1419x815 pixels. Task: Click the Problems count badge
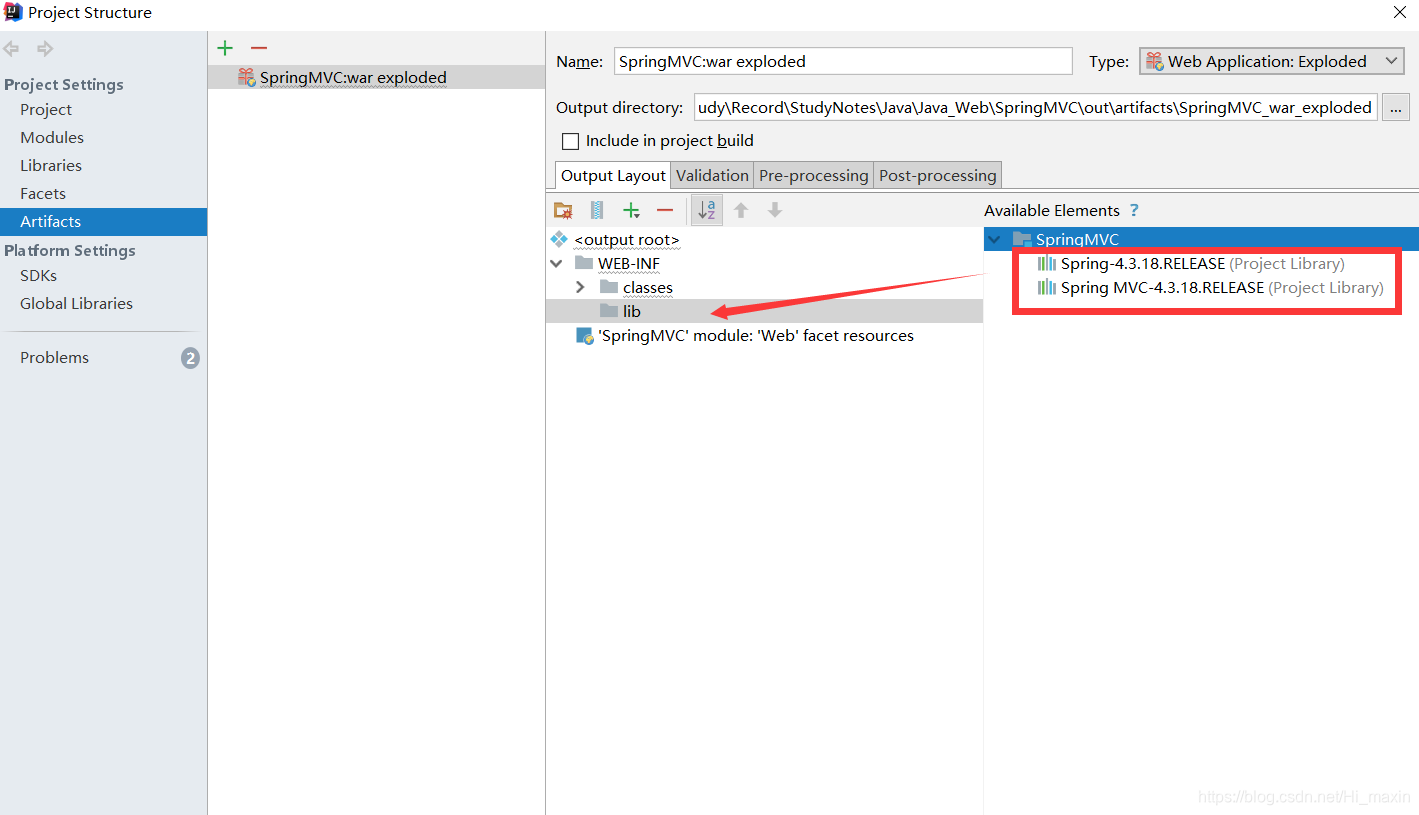pyautogui.click(x=190, y=358)
